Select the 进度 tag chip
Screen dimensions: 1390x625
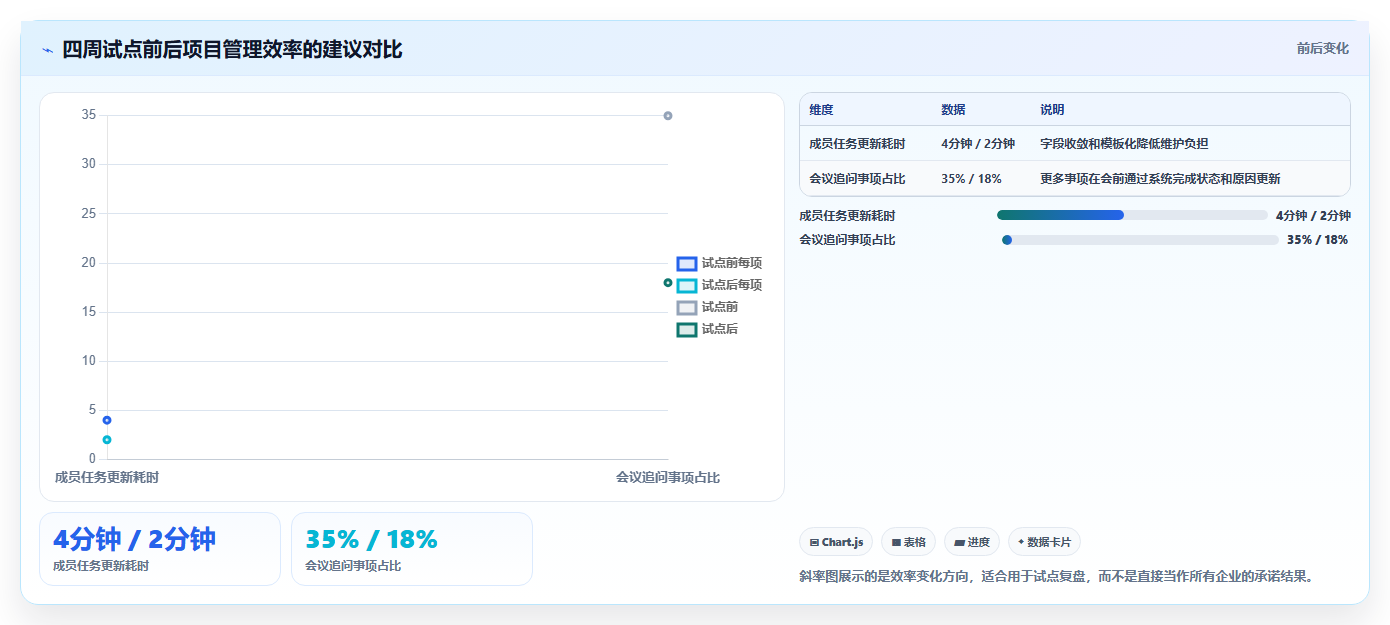pyautogui.click(x=972, y=542)
